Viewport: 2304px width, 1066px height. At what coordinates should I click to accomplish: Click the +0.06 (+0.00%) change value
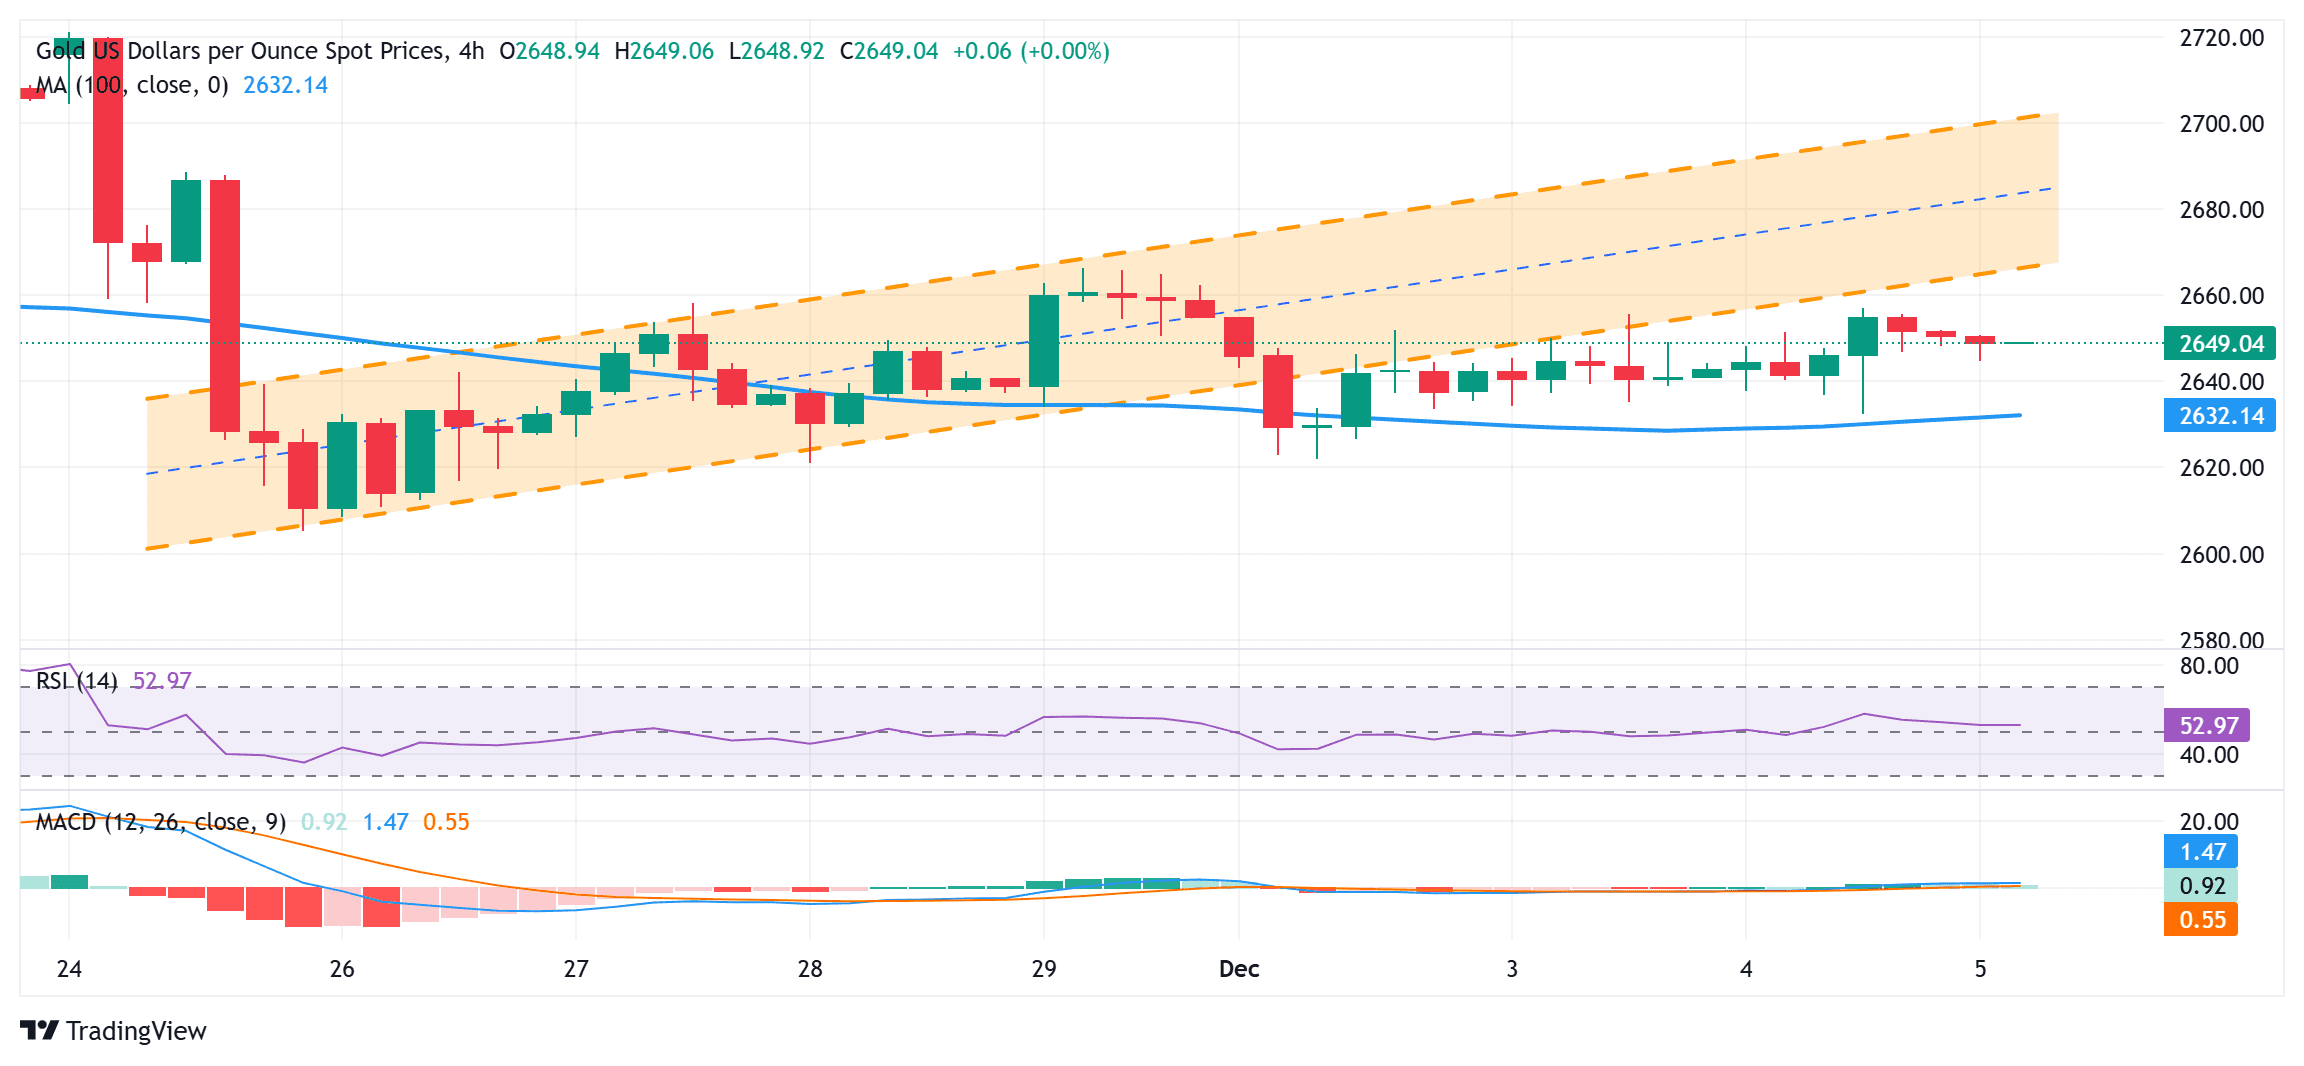click(1031, 51)
